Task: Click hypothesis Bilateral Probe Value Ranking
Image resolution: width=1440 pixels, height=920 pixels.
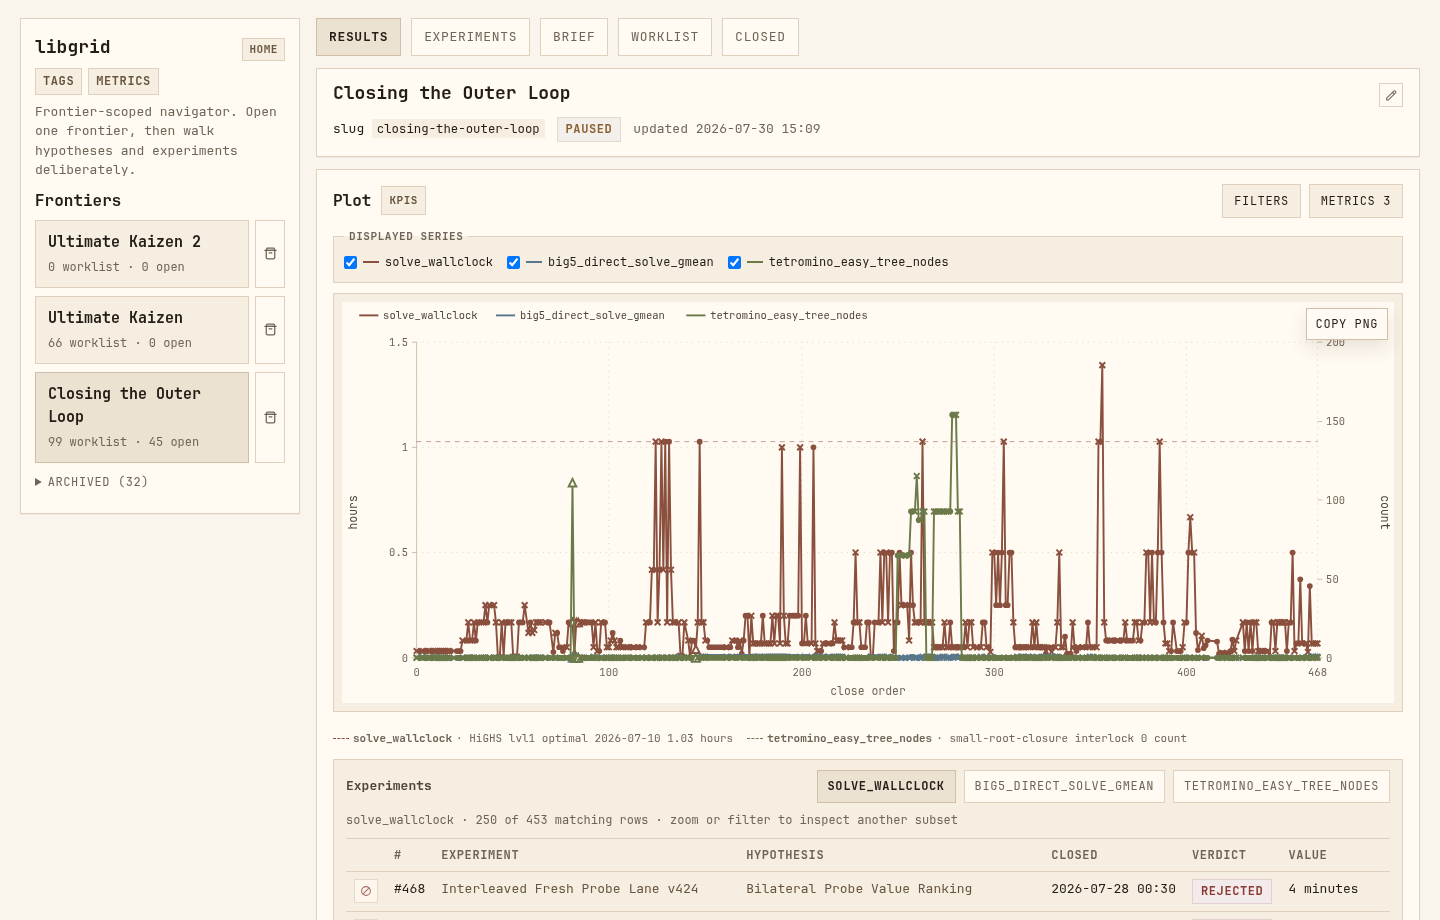Action: (x=859, y=889)
